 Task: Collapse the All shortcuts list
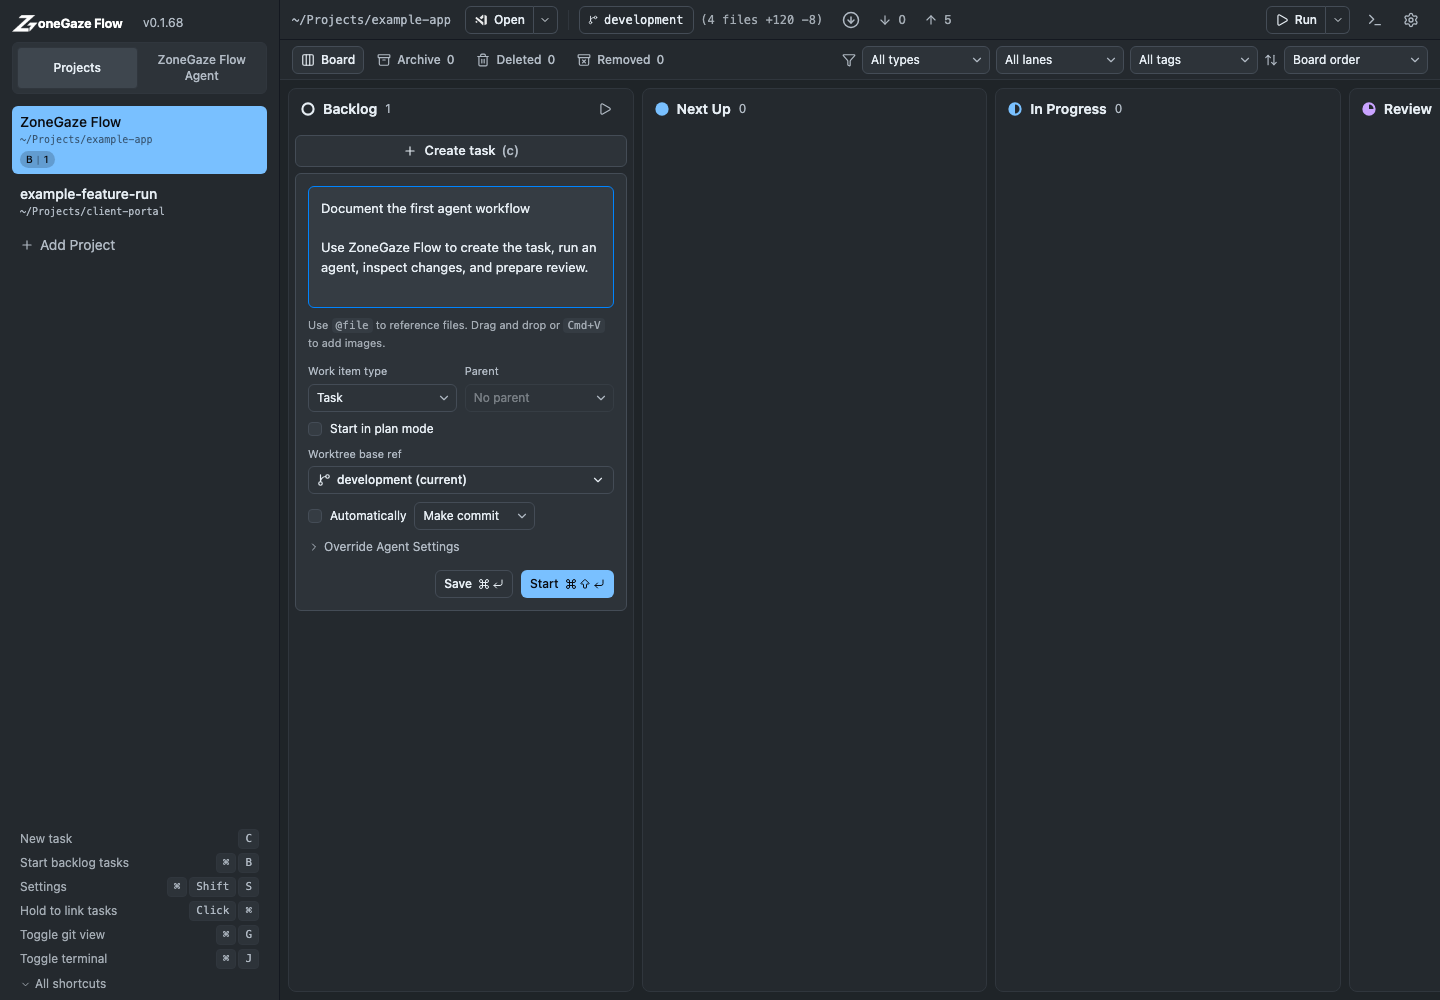(63, 984)
